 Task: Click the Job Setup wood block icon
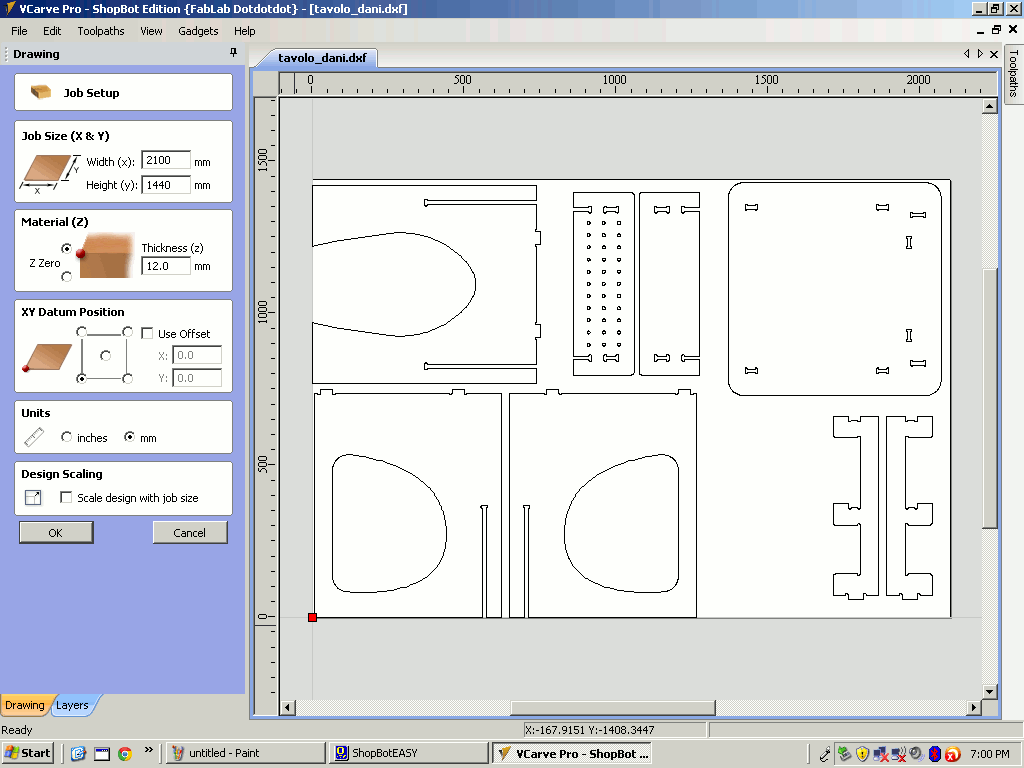point(41,92)
